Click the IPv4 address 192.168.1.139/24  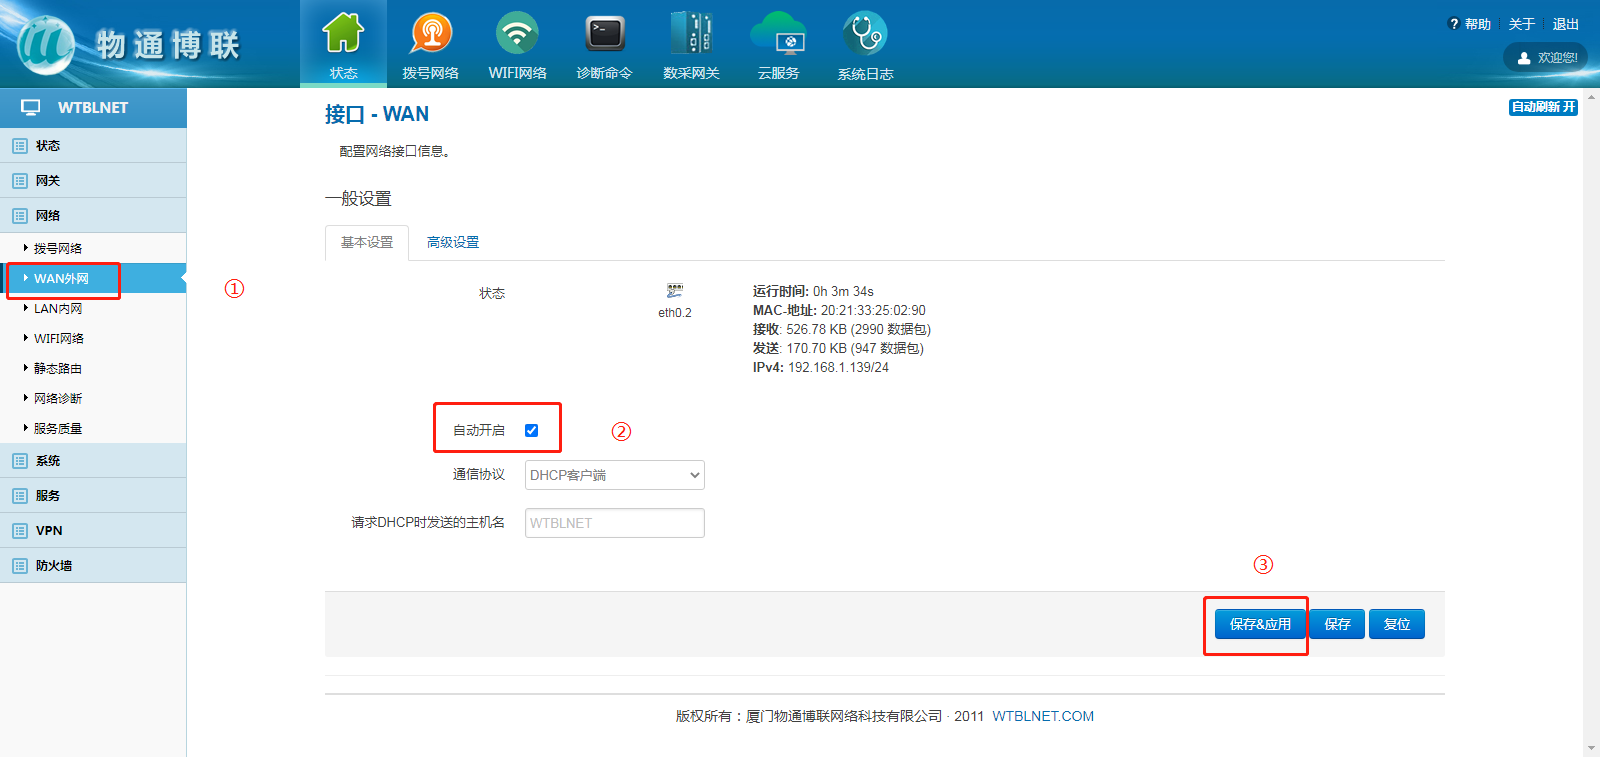pyautogui.click(x=838, y=367)
